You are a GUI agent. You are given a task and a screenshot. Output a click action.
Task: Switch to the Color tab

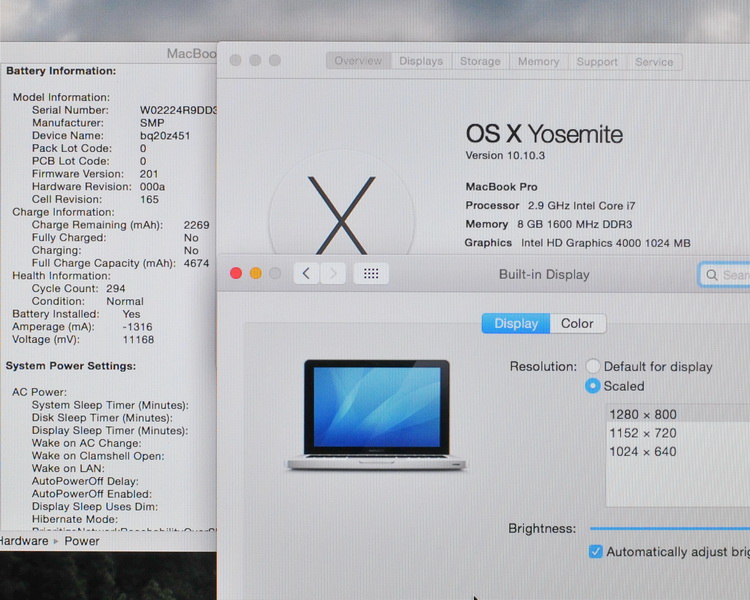577,323
